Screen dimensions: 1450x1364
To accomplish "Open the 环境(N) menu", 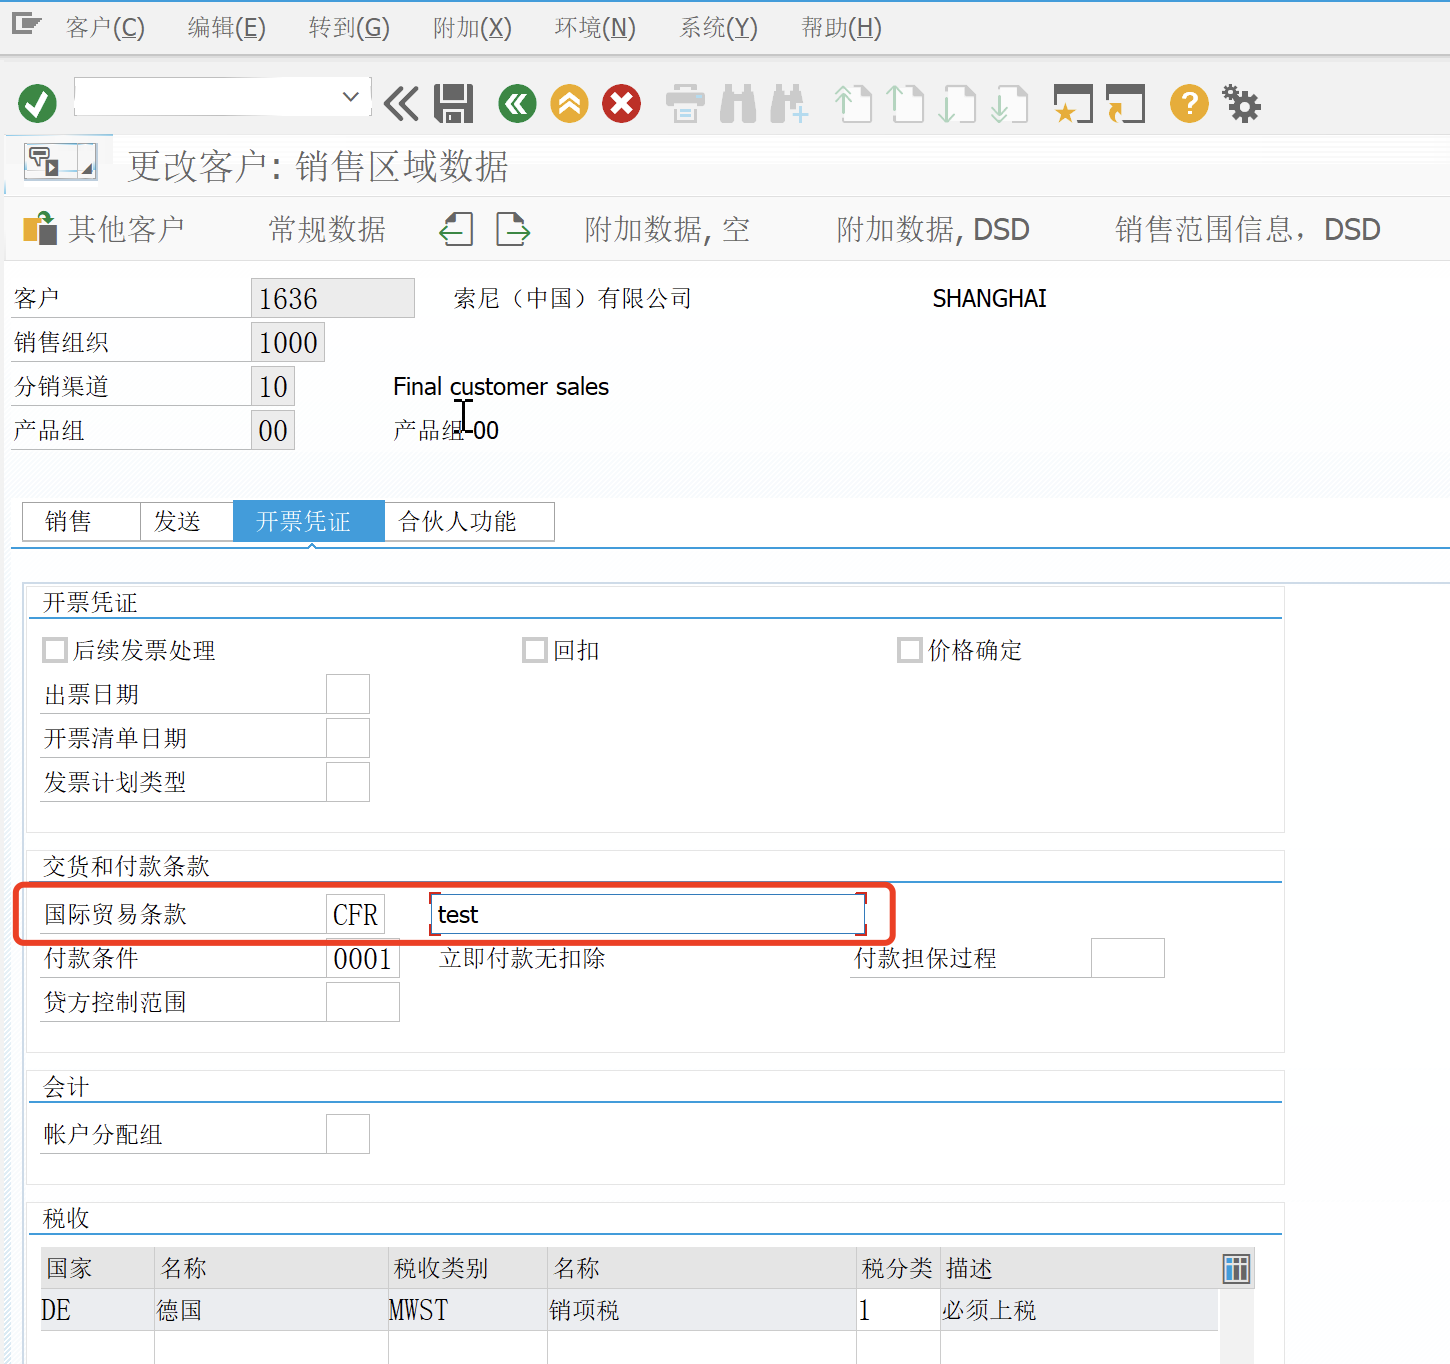I will tap(595, 28).
